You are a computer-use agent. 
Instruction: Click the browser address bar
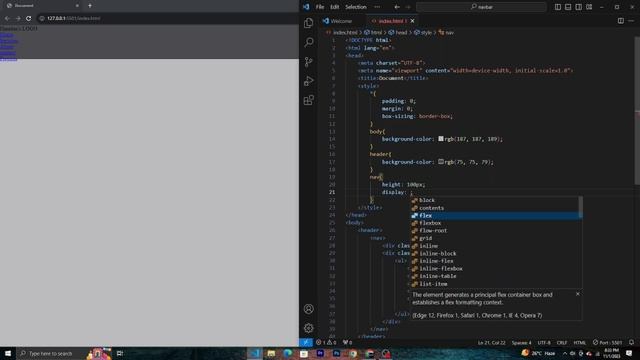[x=167, y=18]
